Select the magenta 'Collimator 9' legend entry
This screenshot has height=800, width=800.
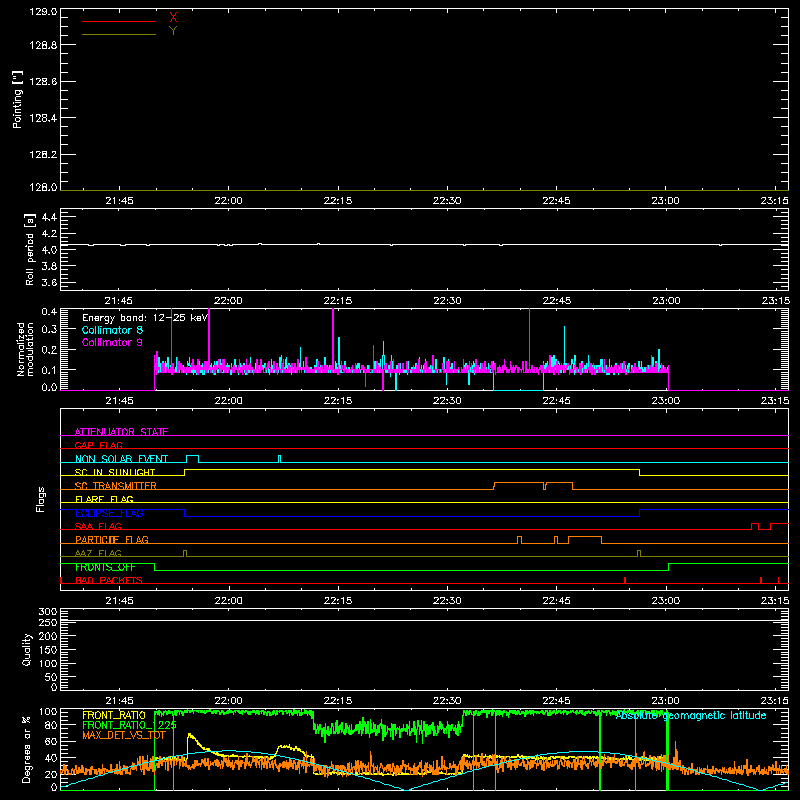pos(112,342)
